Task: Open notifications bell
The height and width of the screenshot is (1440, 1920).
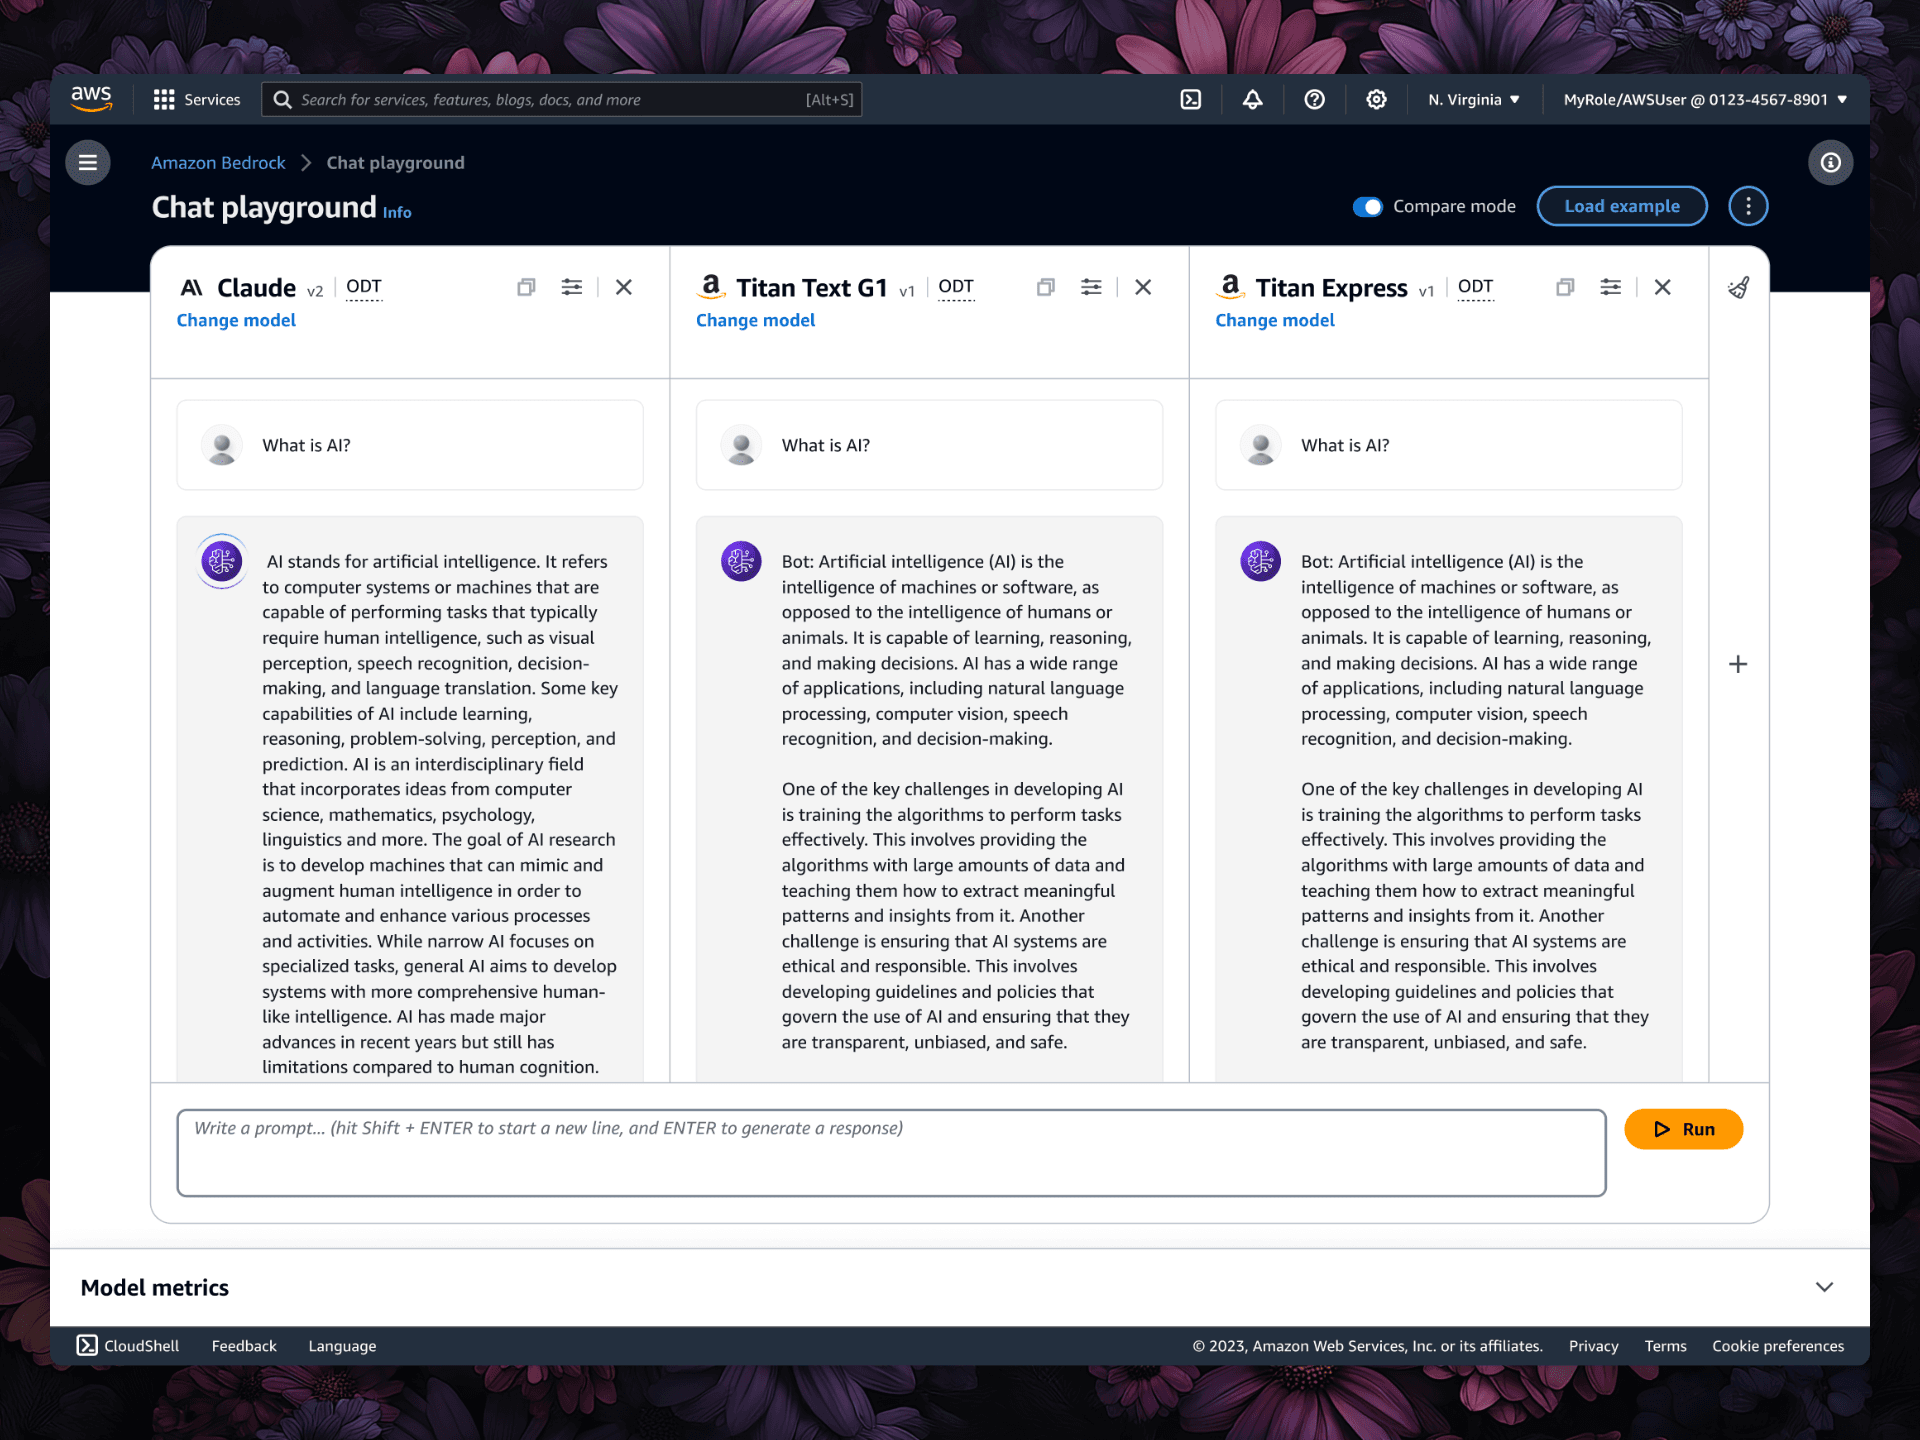Action: [x=1252, y=100]
